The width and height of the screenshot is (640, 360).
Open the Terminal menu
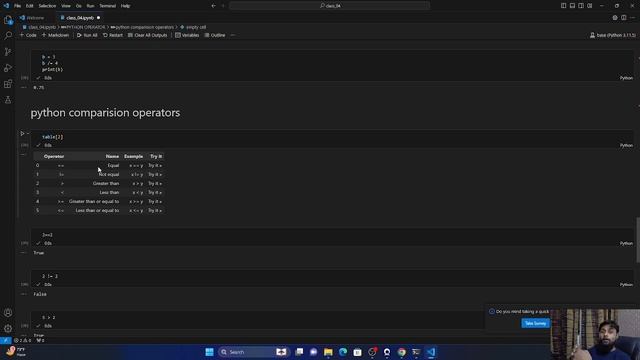point(108,6)
